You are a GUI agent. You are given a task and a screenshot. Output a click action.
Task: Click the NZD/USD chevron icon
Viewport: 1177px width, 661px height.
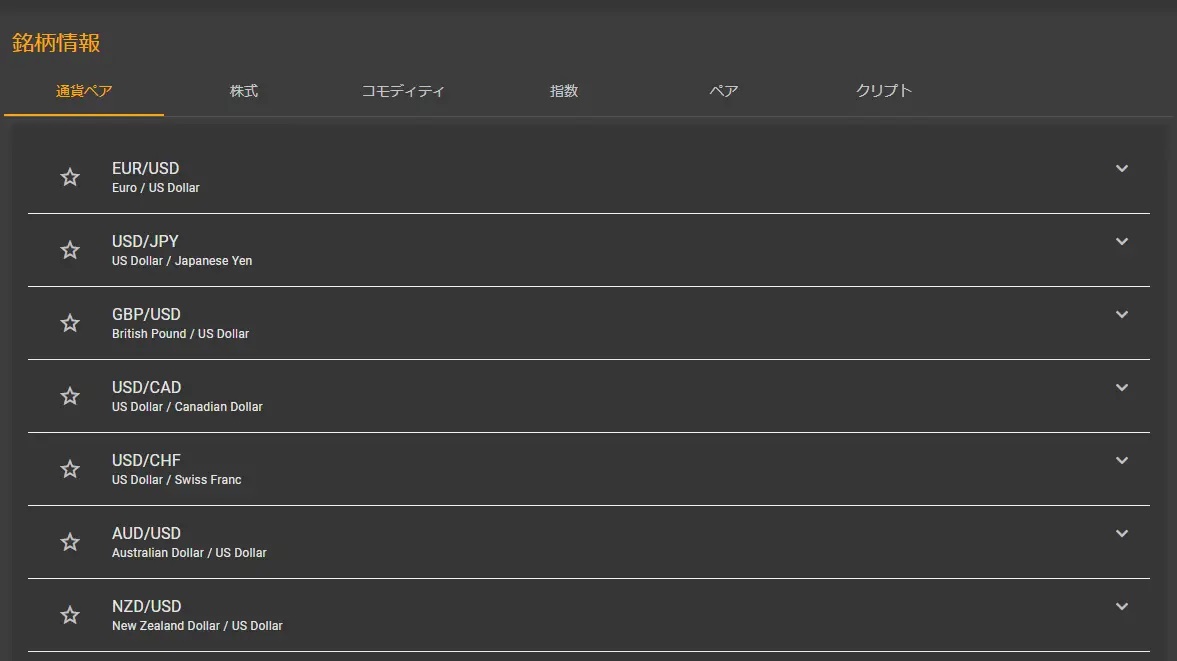click(x=1121, y=607)
